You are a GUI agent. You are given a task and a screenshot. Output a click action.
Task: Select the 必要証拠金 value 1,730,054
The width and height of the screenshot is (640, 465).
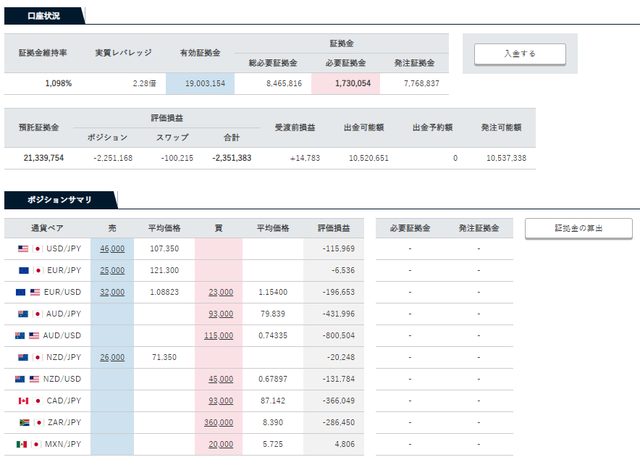pyautogui.click(x=353, y=83)
